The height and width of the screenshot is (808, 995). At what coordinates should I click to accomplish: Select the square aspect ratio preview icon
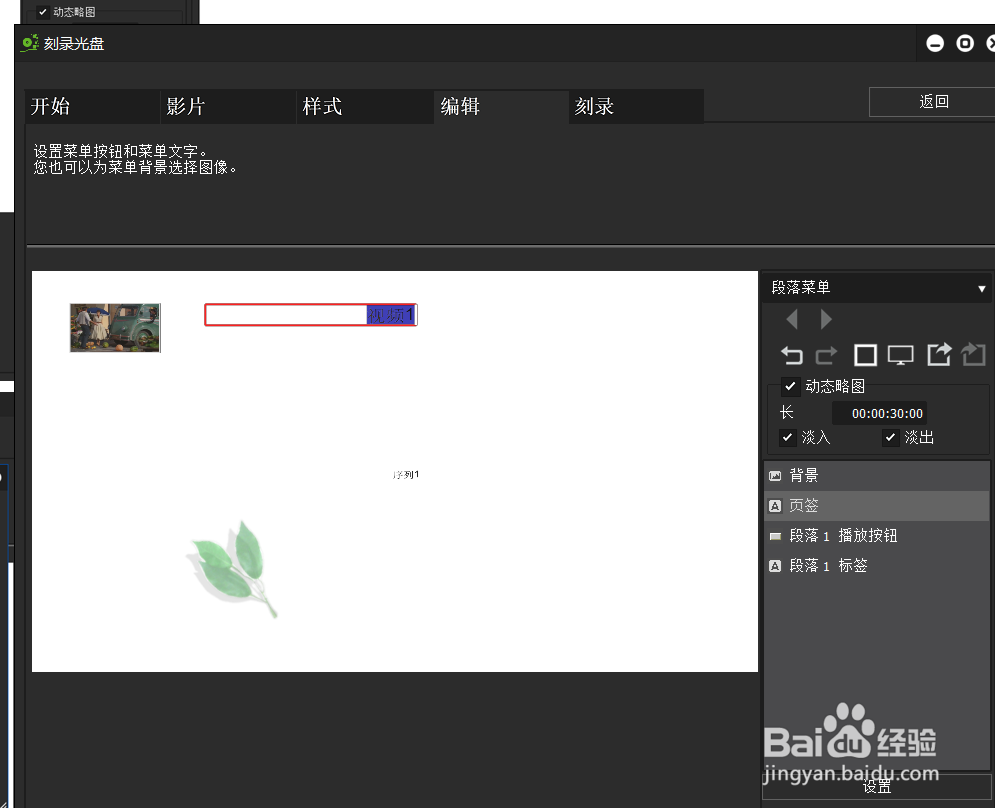(865, 355)
